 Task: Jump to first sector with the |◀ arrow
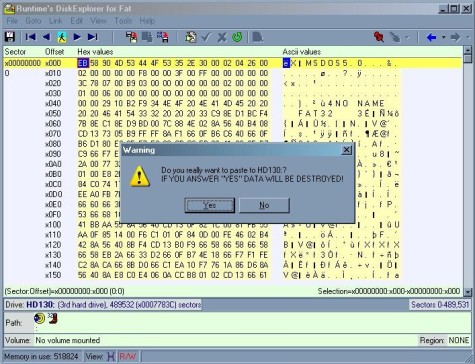(x=30, y=37)
